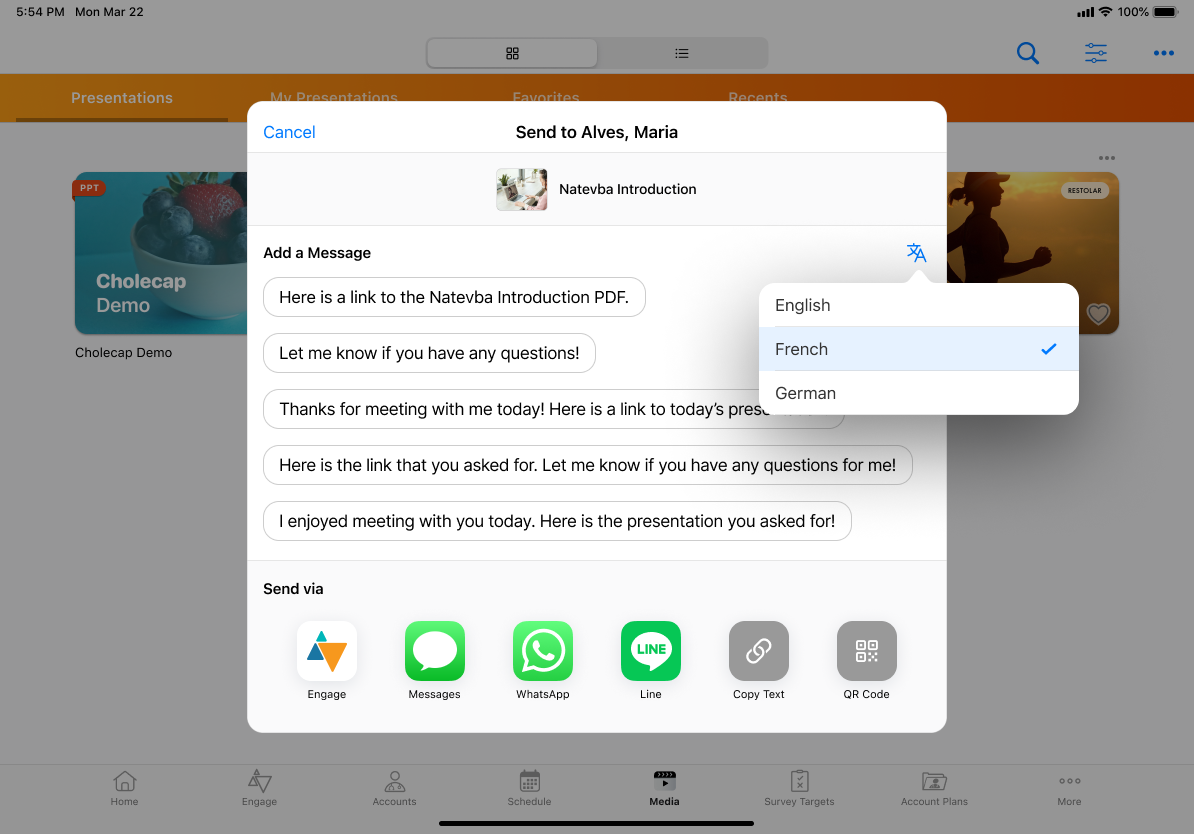Open the filter sliders icon

[x=1096, y=53]
